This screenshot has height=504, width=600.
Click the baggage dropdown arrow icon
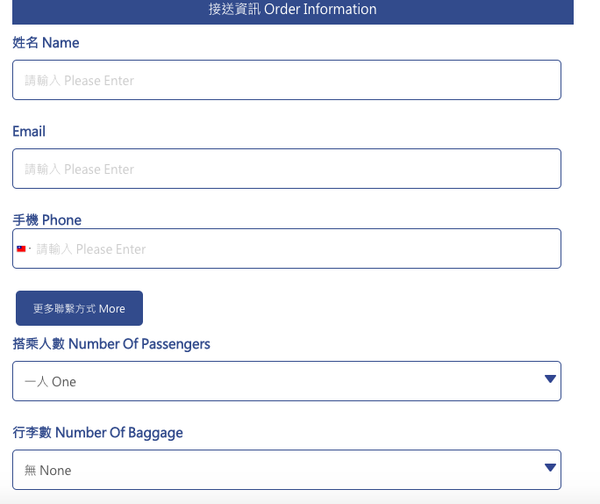coord(549,468)
